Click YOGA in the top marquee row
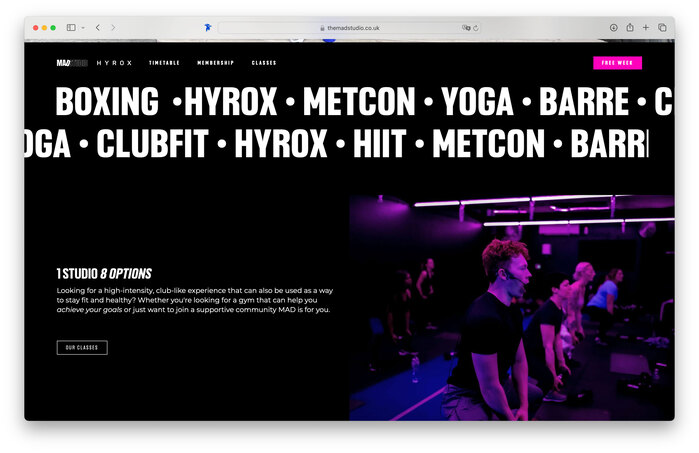The height and width of the screenshot is (453, 699). pyautogui.click(x=477, y=101)
